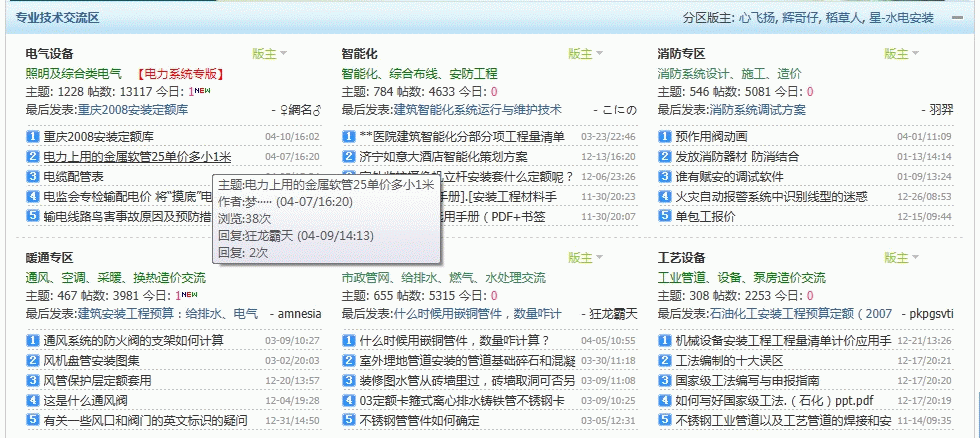This screenshot has width=980, height=438.
Task: Expand 版主 dropdown for 消防专区
Action: pos(902,54)
